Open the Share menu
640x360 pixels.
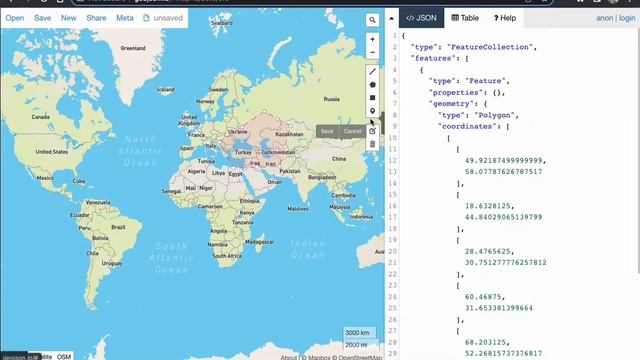point(96,18)
